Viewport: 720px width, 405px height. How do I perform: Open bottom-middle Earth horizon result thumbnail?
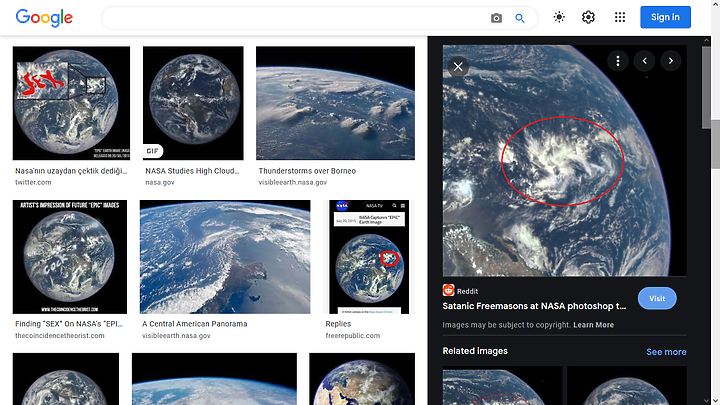coord(214,379)
